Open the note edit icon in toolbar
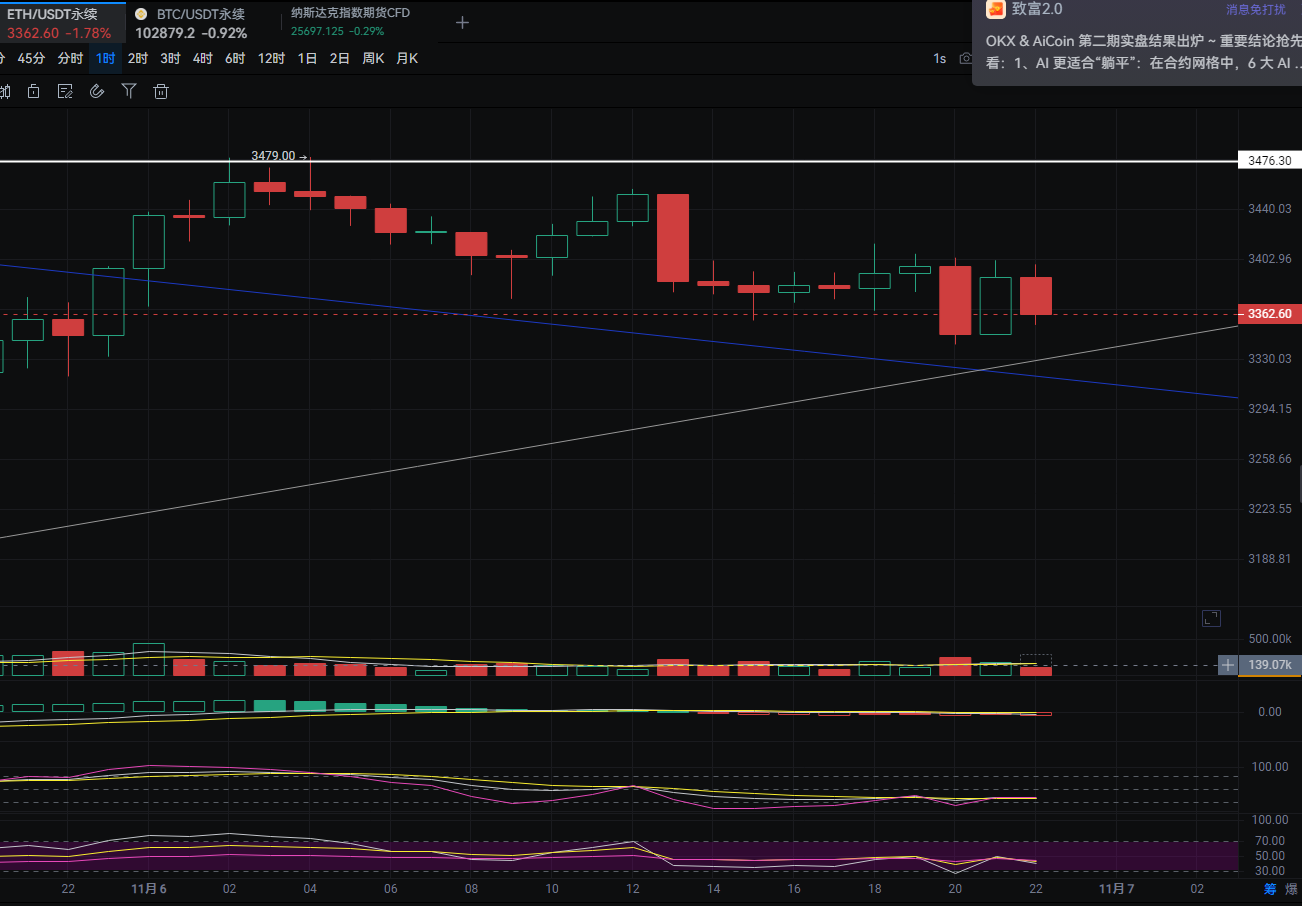This screenshot has width=1302, height=906. (x=65, y=92)
